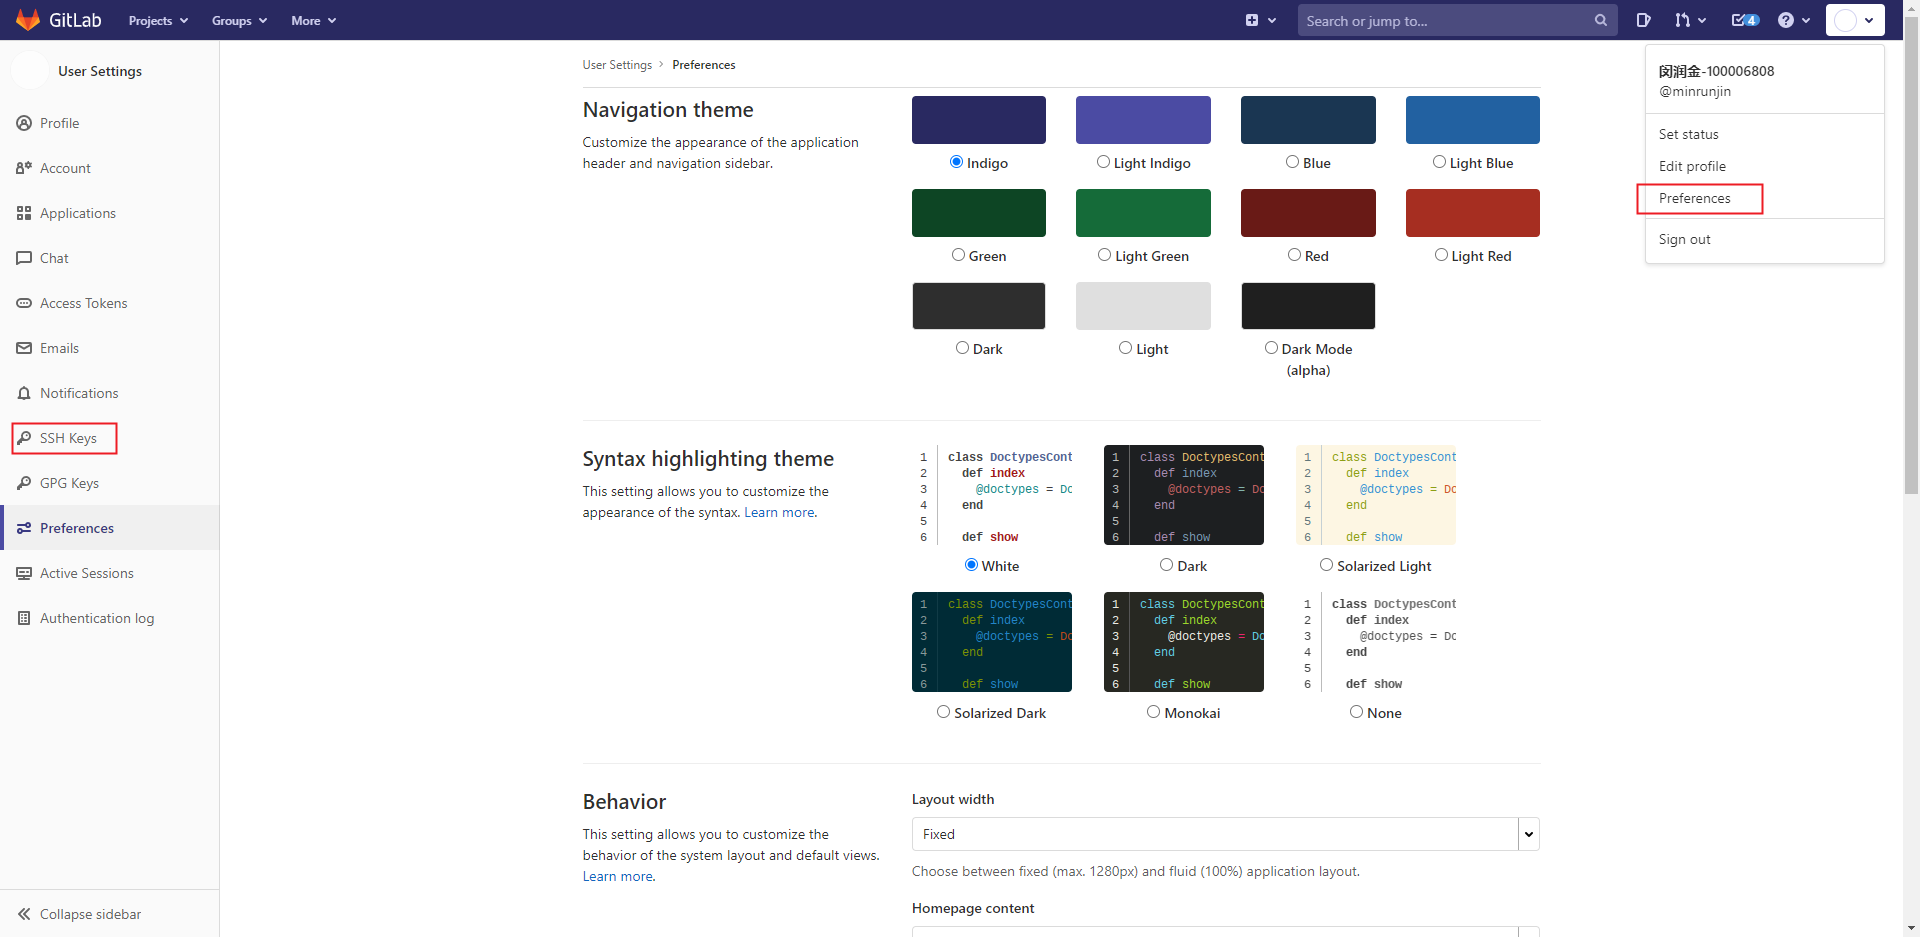Open the To-Do list icon with badge
1920x937 pixels.
click(x=1745, y=20)
